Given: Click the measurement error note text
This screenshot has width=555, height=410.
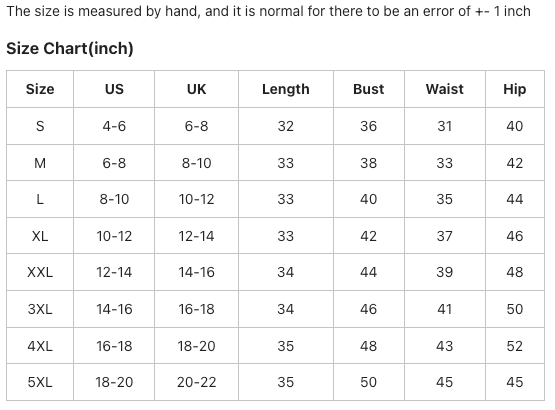Looking at the screenshot, I should pyautogui.click(x=268, y=12).
